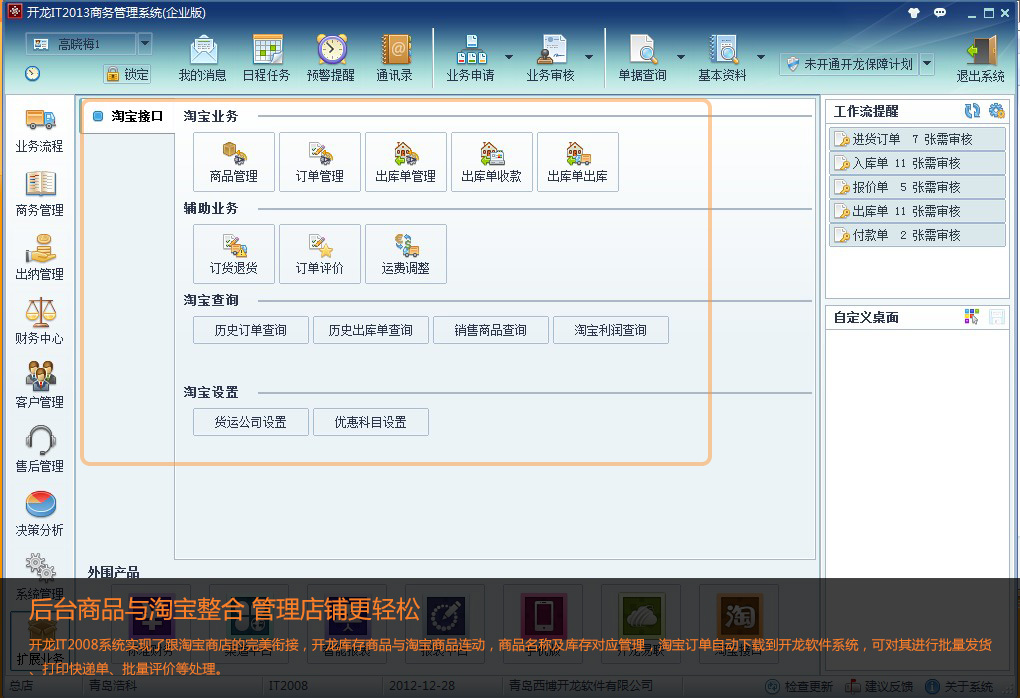Select the 淘宝接口 tab
The image size is (1020, 698).
tap(128, 116)
